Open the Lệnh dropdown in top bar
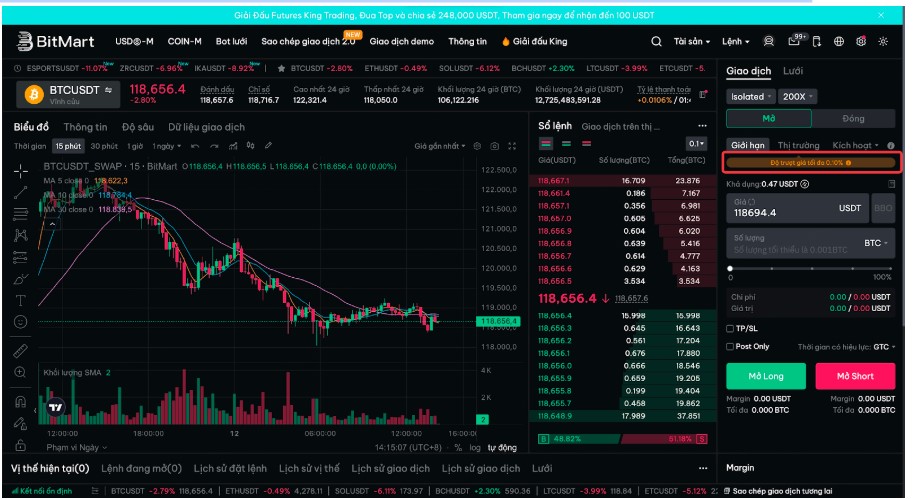Image resolution: width=921 pixels, height=499 pixels. point(735,41)
